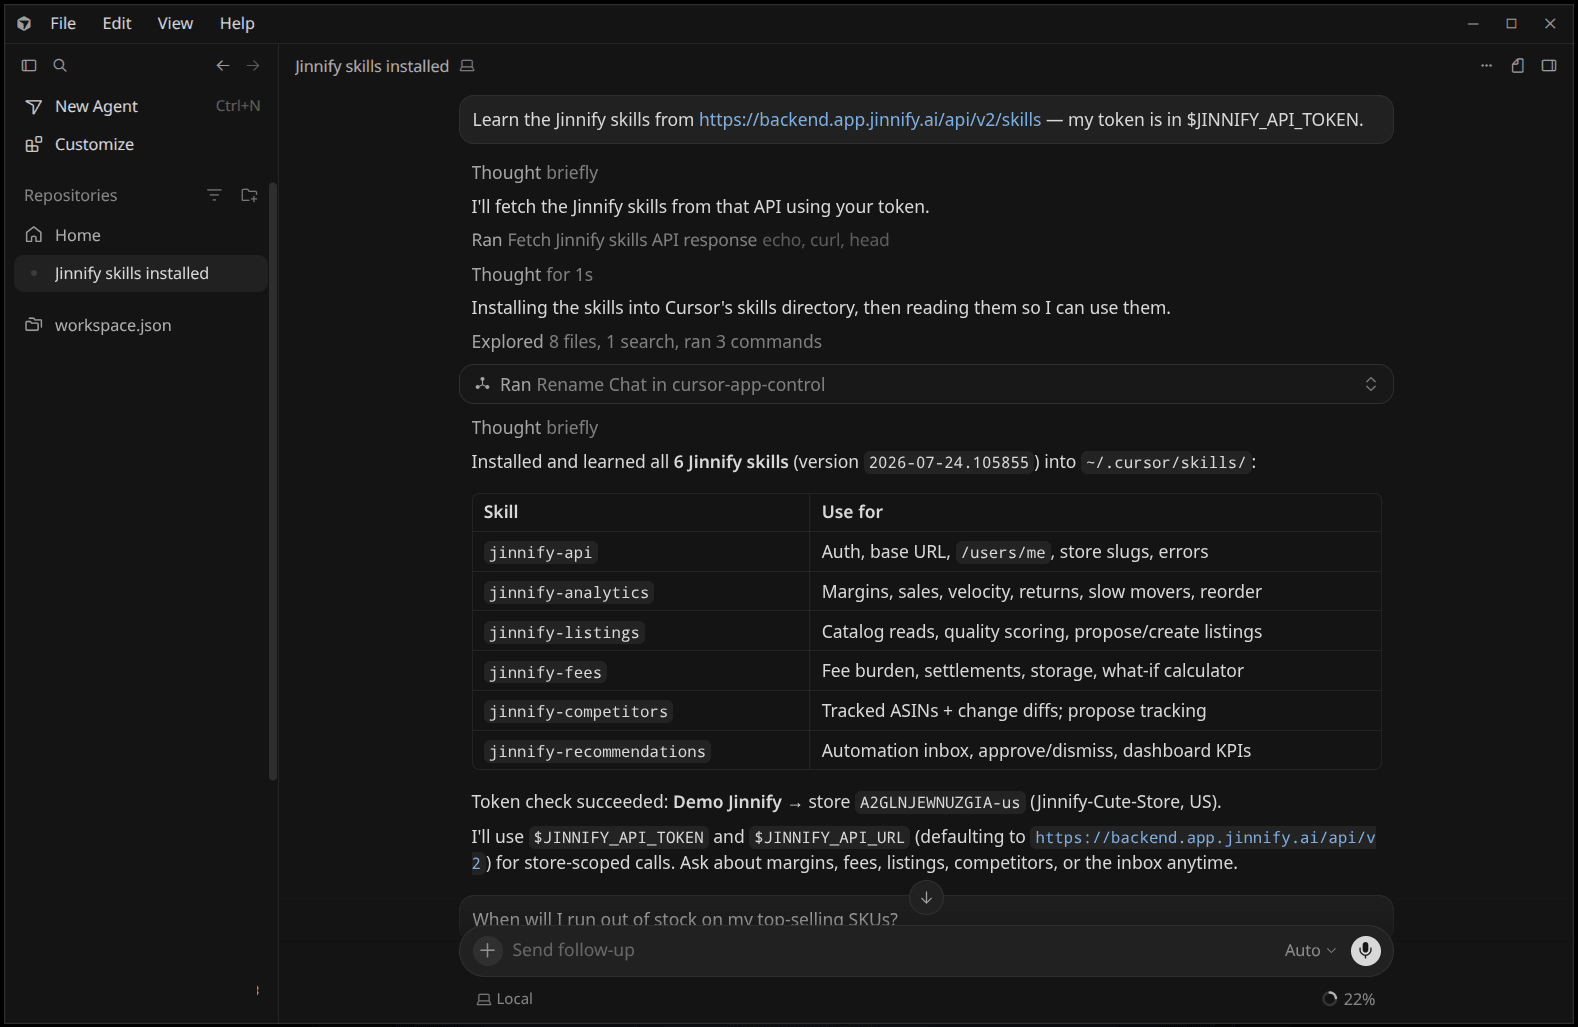Click the file icon in top-right header
This screenshot has width=1578, height=1027.
point(1518,65)
